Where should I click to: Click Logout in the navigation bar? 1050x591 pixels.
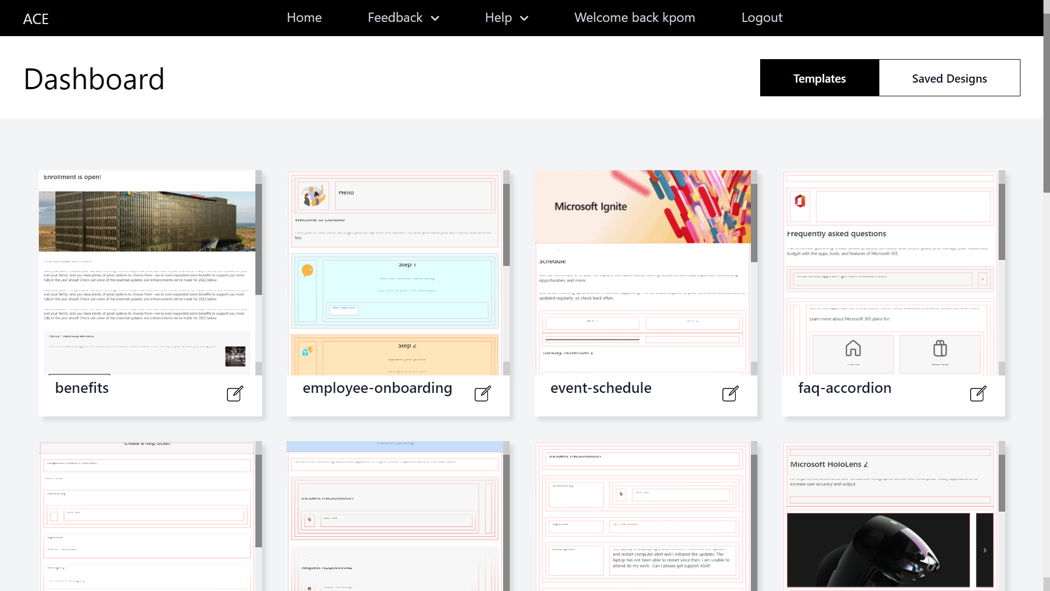[761, 17]
